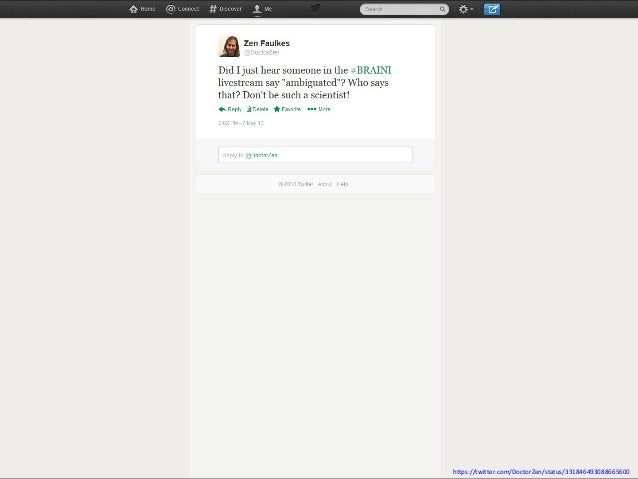Open the More options on the tweet

(x=319, y=109)
